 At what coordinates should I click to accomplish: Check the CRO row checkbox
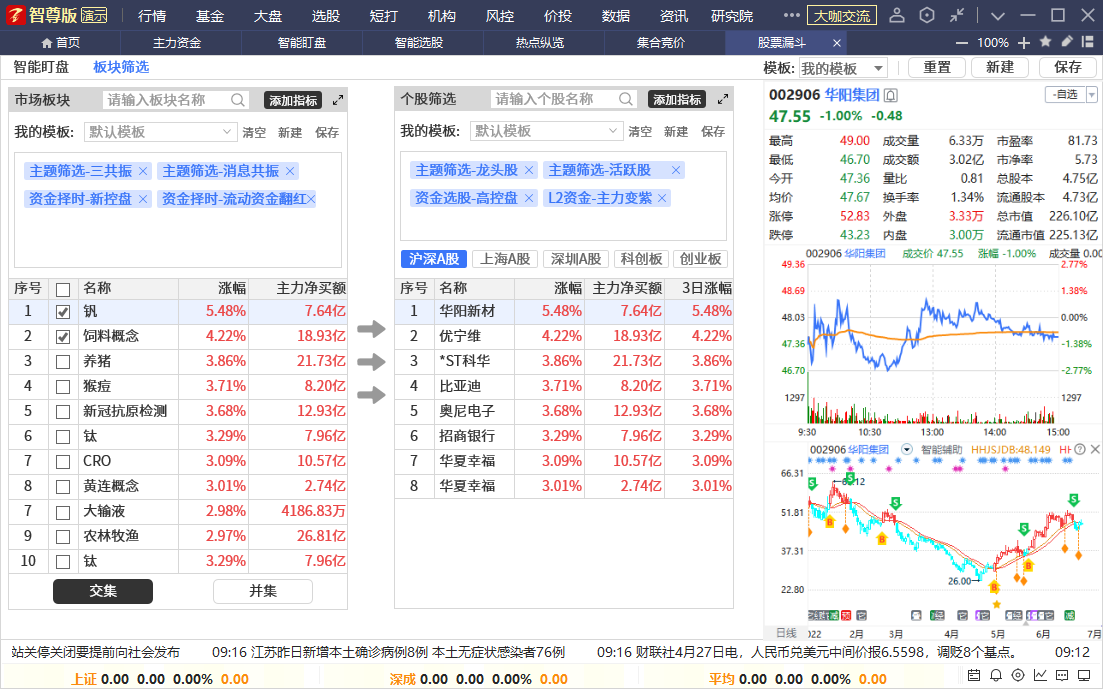63,462
